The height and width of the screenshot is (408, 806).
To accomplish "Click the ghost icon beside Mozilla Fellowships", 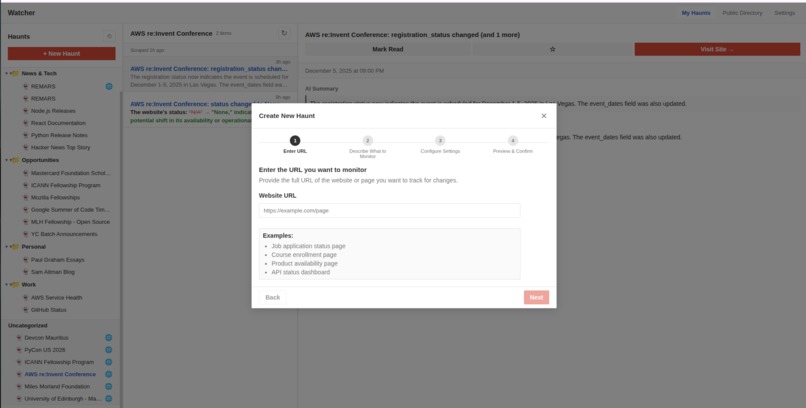I will pos(26,198).
